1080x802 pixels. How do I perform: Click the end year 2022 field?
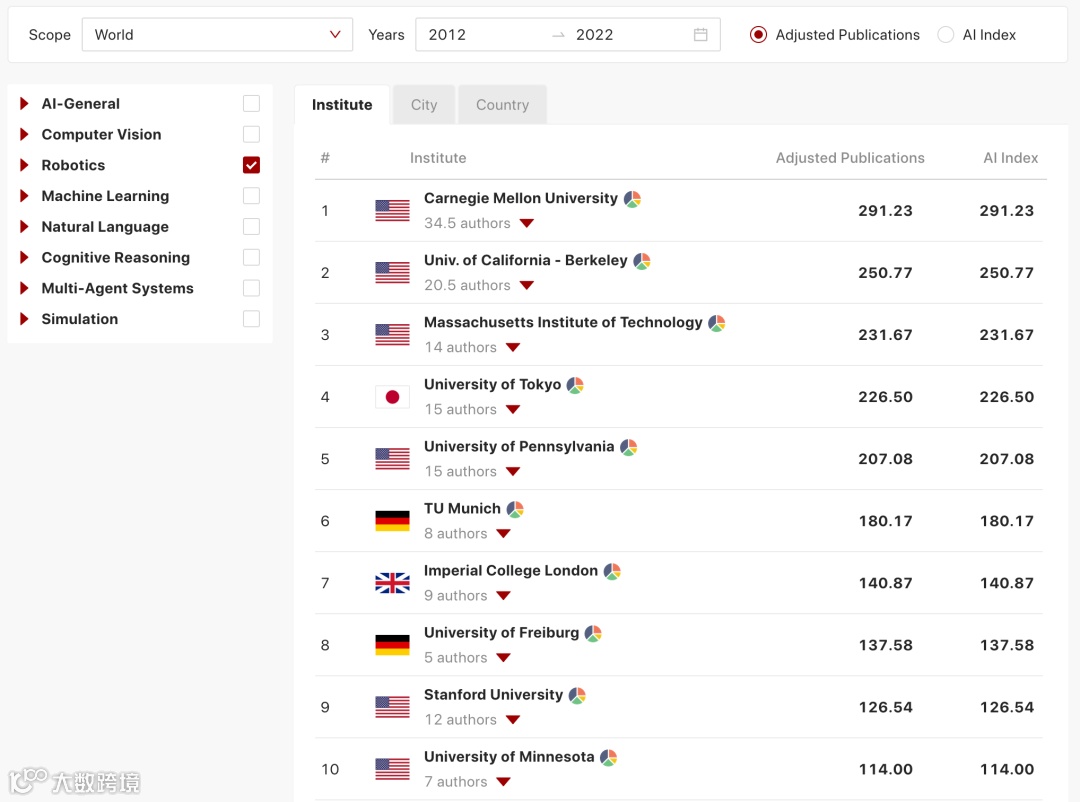pos(594,34)
